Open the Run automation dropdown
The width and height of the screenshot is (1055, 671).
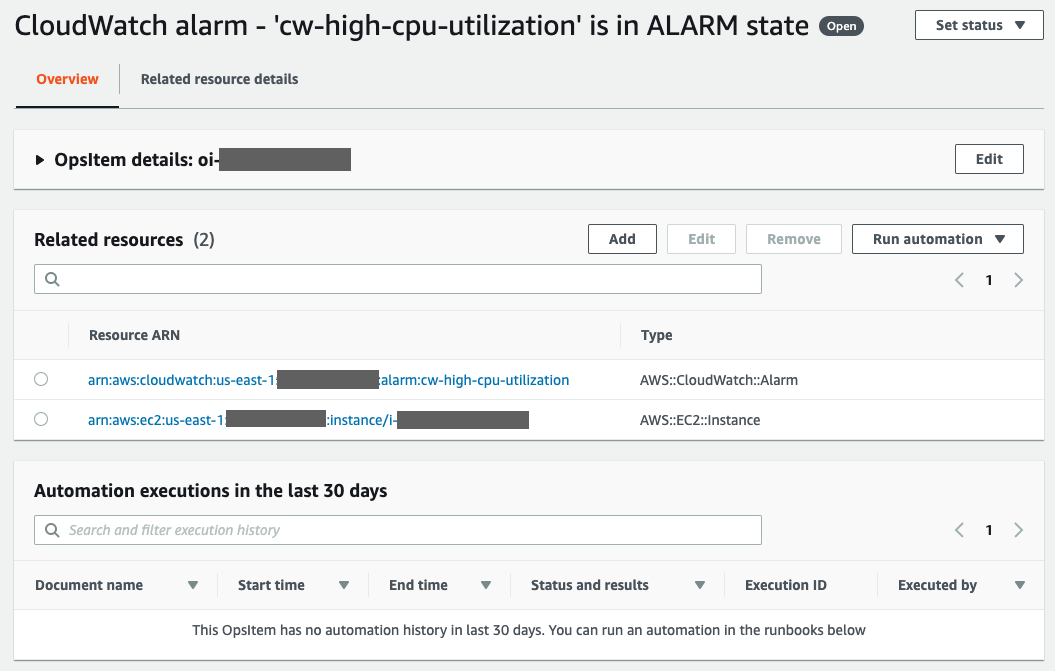[937, 239]
